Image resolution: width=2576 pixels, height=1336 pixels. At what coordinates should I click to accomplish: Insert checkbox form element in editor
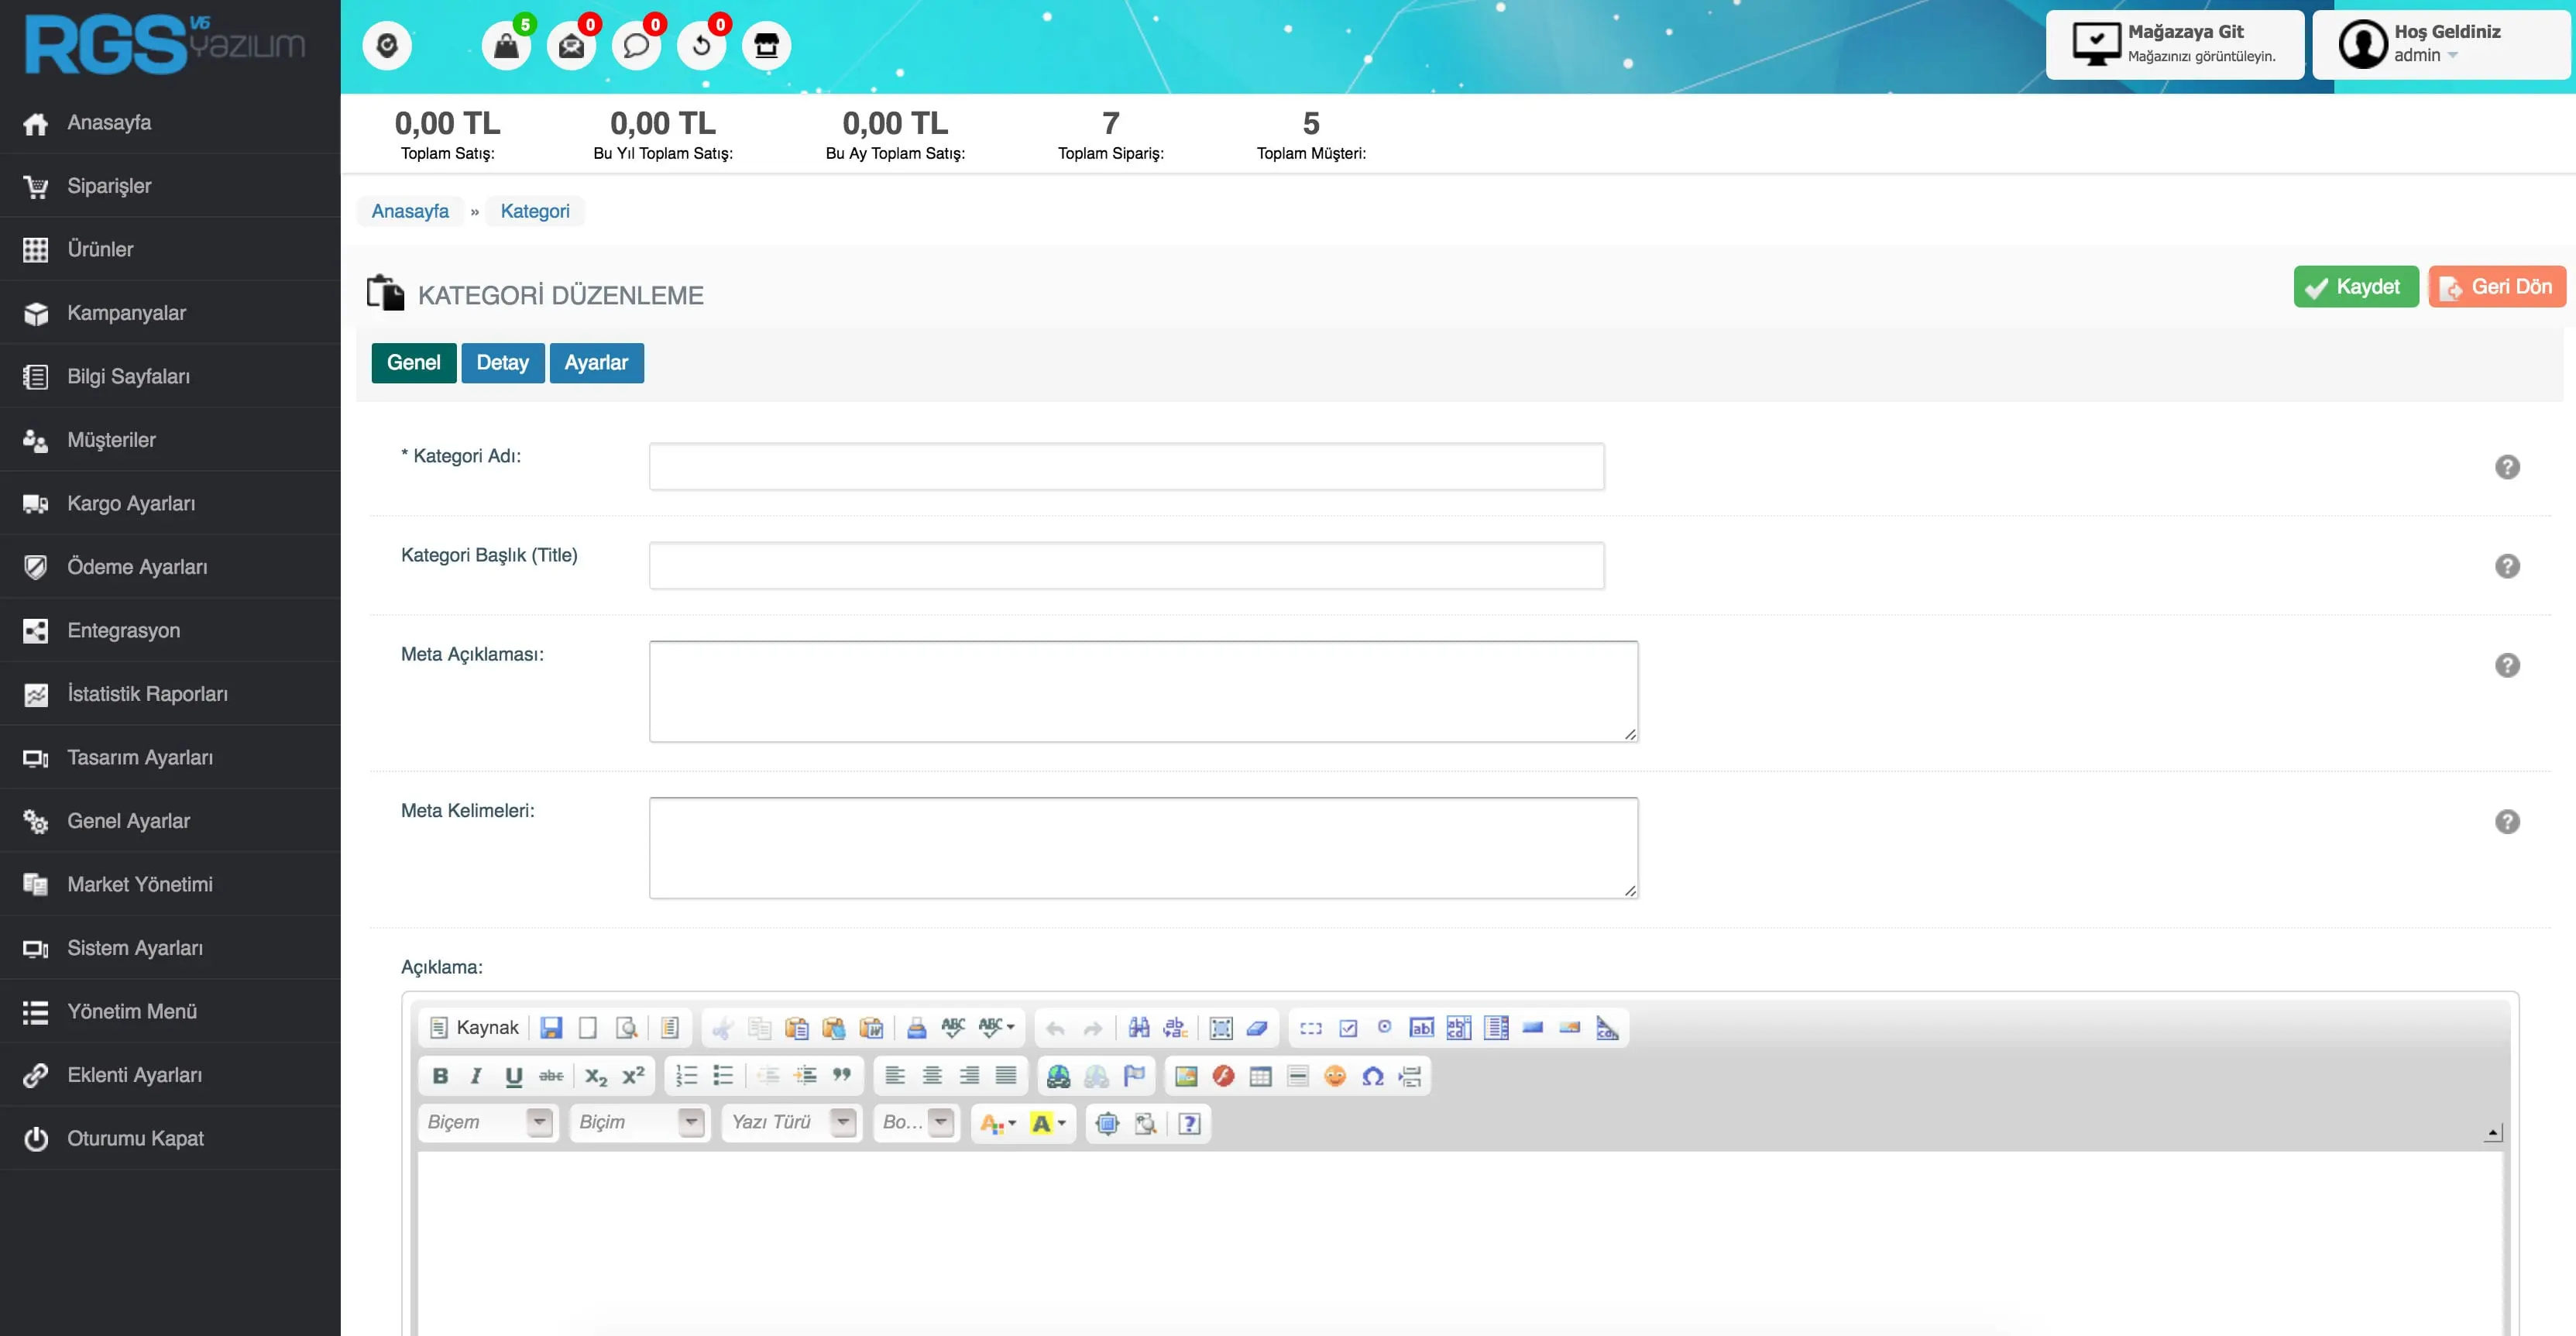click(x=1348, y=1028)
